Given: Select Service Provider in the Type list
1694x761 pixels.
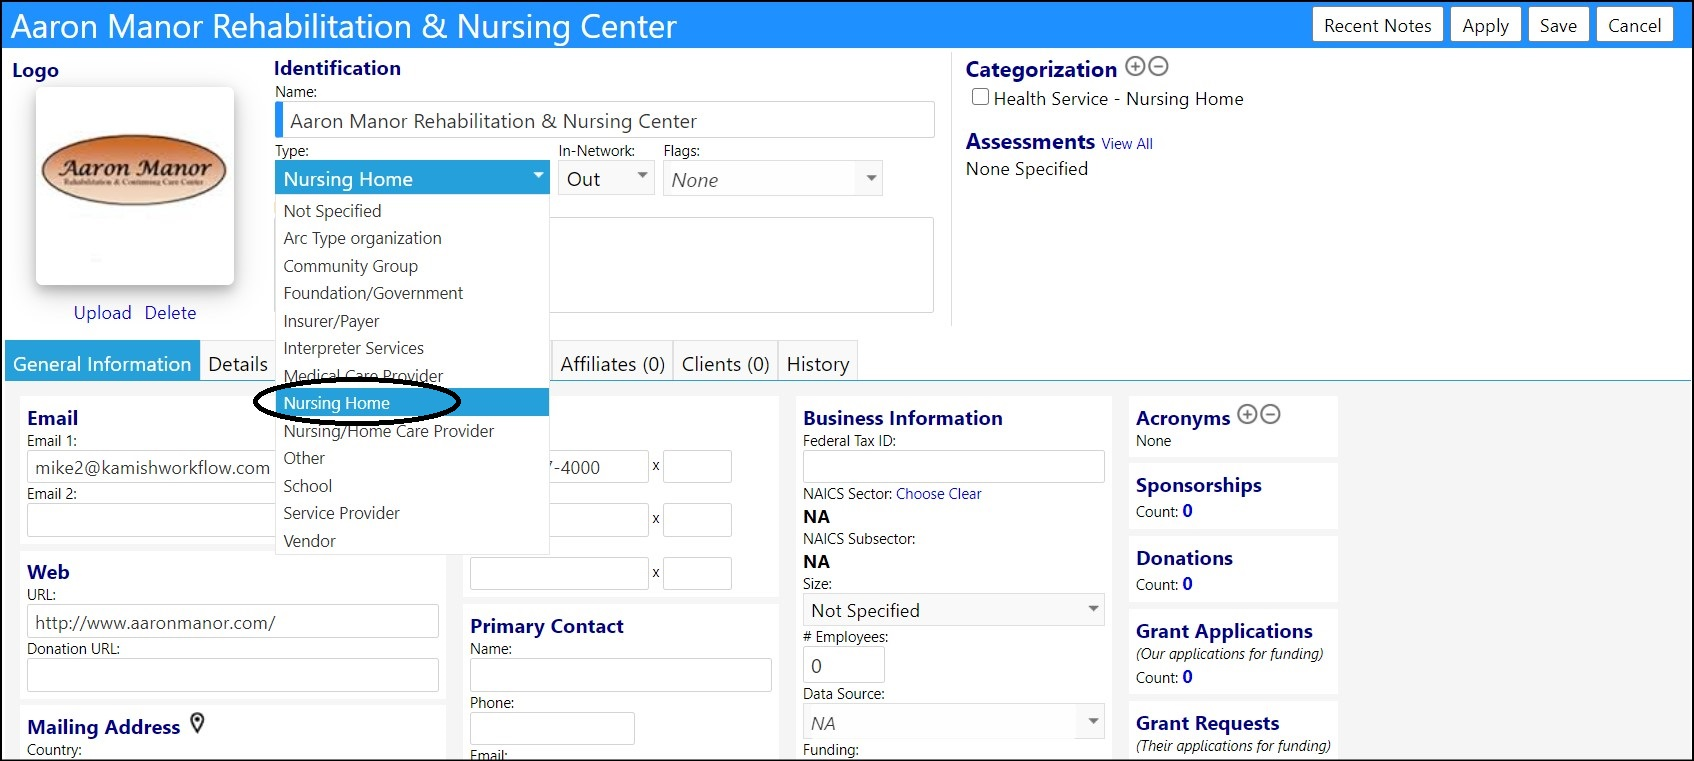Looking at the screenshot, I should (412, 513).
